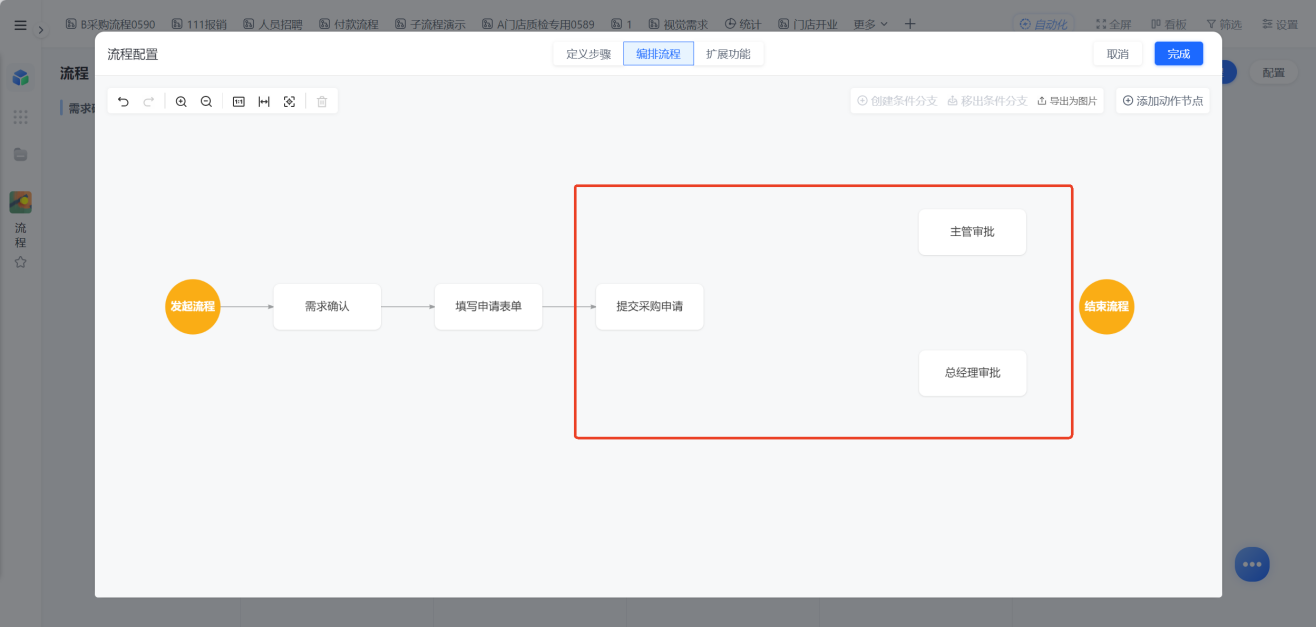Open the 视觉需求 tab
This screenshot has width=1316, height=627.
pos(678,24)
